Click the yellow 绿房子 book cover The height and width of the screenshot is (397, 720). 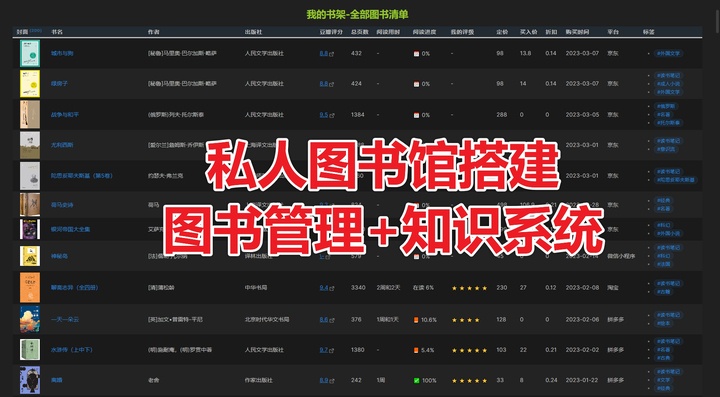[30, 84]
